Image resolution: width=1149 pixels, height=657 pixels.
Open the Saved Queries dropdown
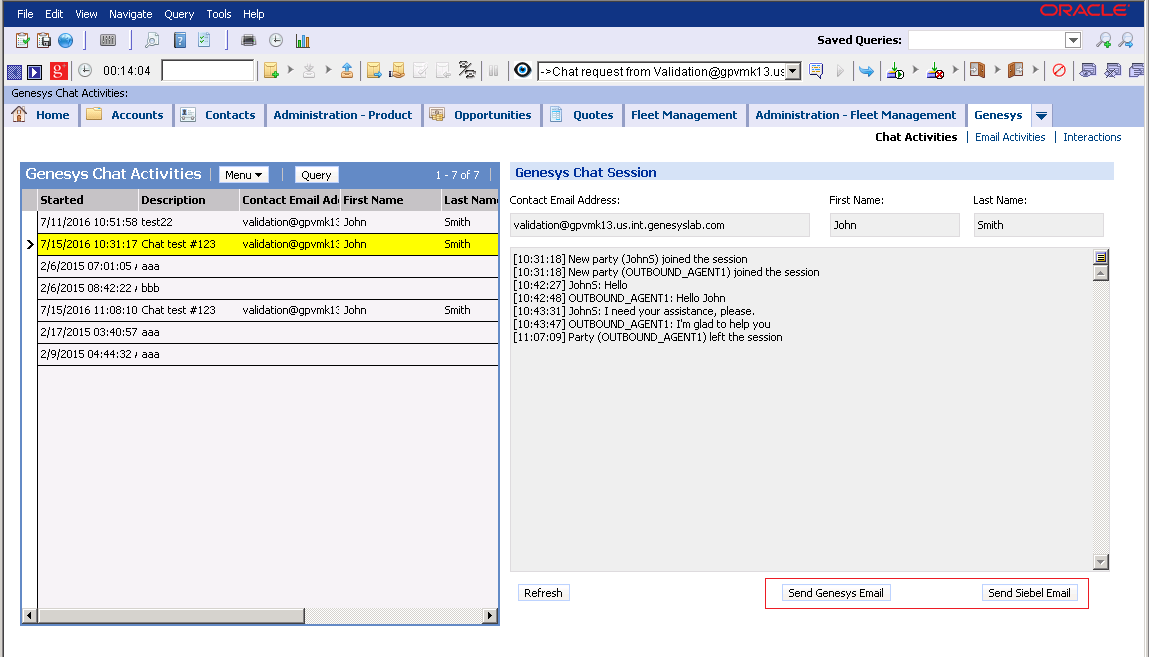(x=1073, y=39)
